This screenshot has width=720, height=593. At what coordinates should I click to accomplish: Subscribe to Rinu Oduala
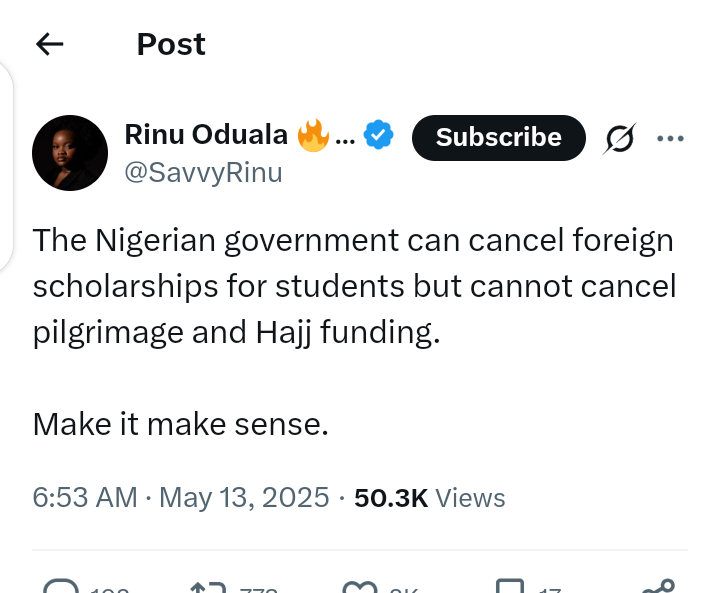click(498, 137)
